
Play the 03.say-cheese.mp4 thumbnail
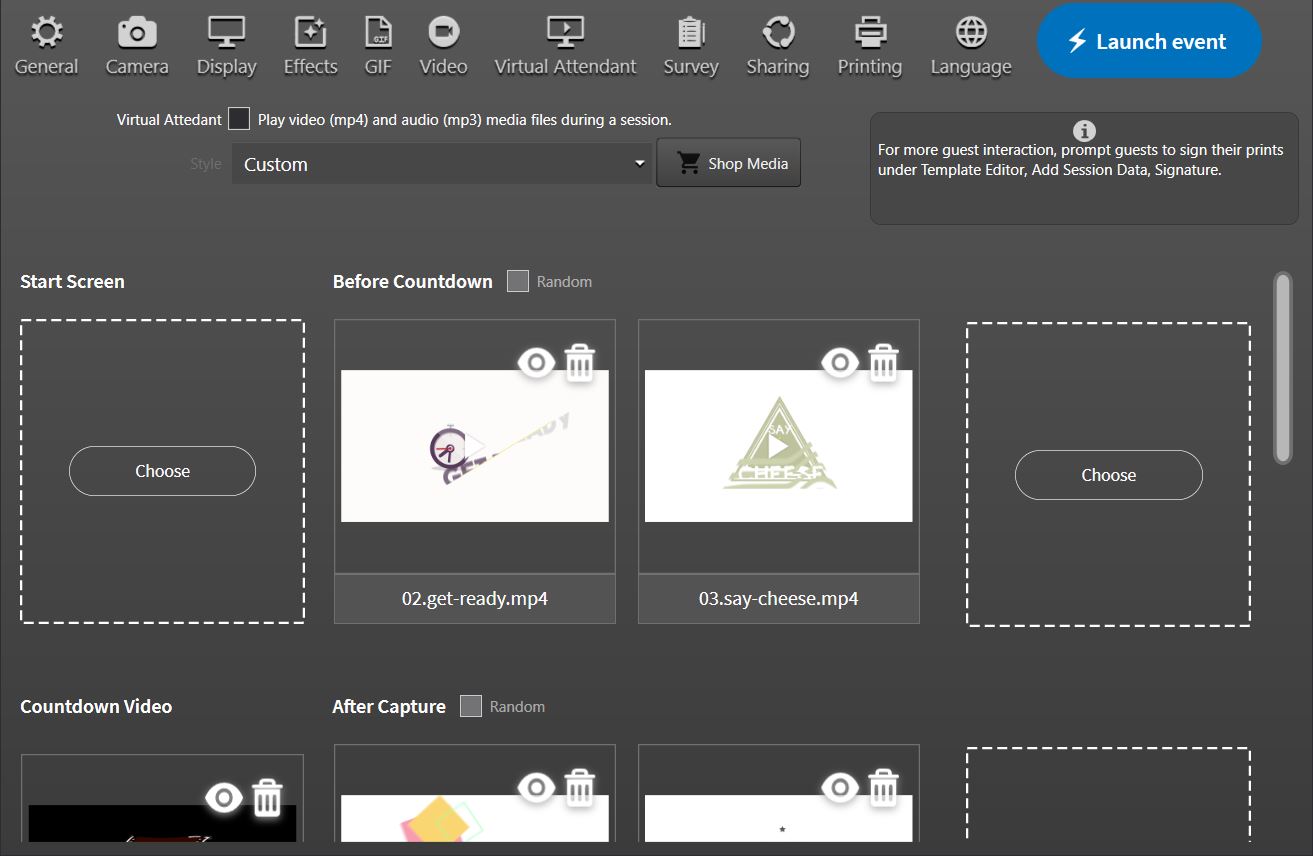point(778,446)
